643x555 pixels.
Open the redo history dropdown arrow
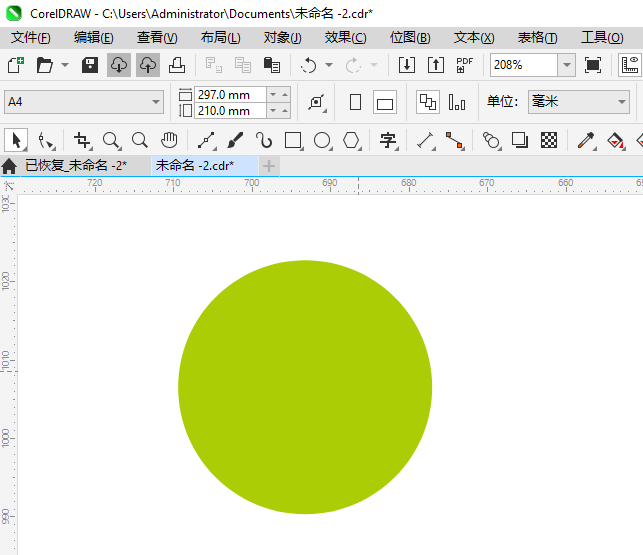[x=374, y=65]
